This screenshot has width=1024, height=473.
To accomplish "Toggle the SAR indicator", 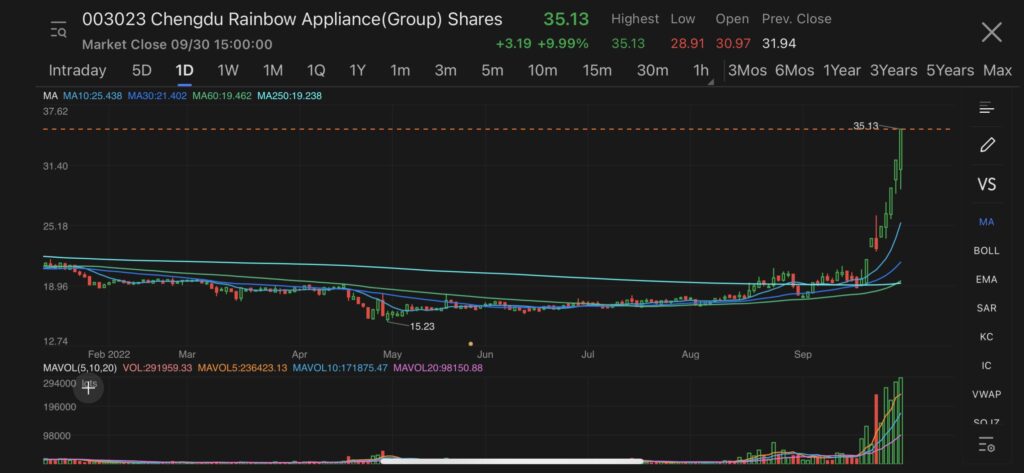I will (x=986, y=308).
